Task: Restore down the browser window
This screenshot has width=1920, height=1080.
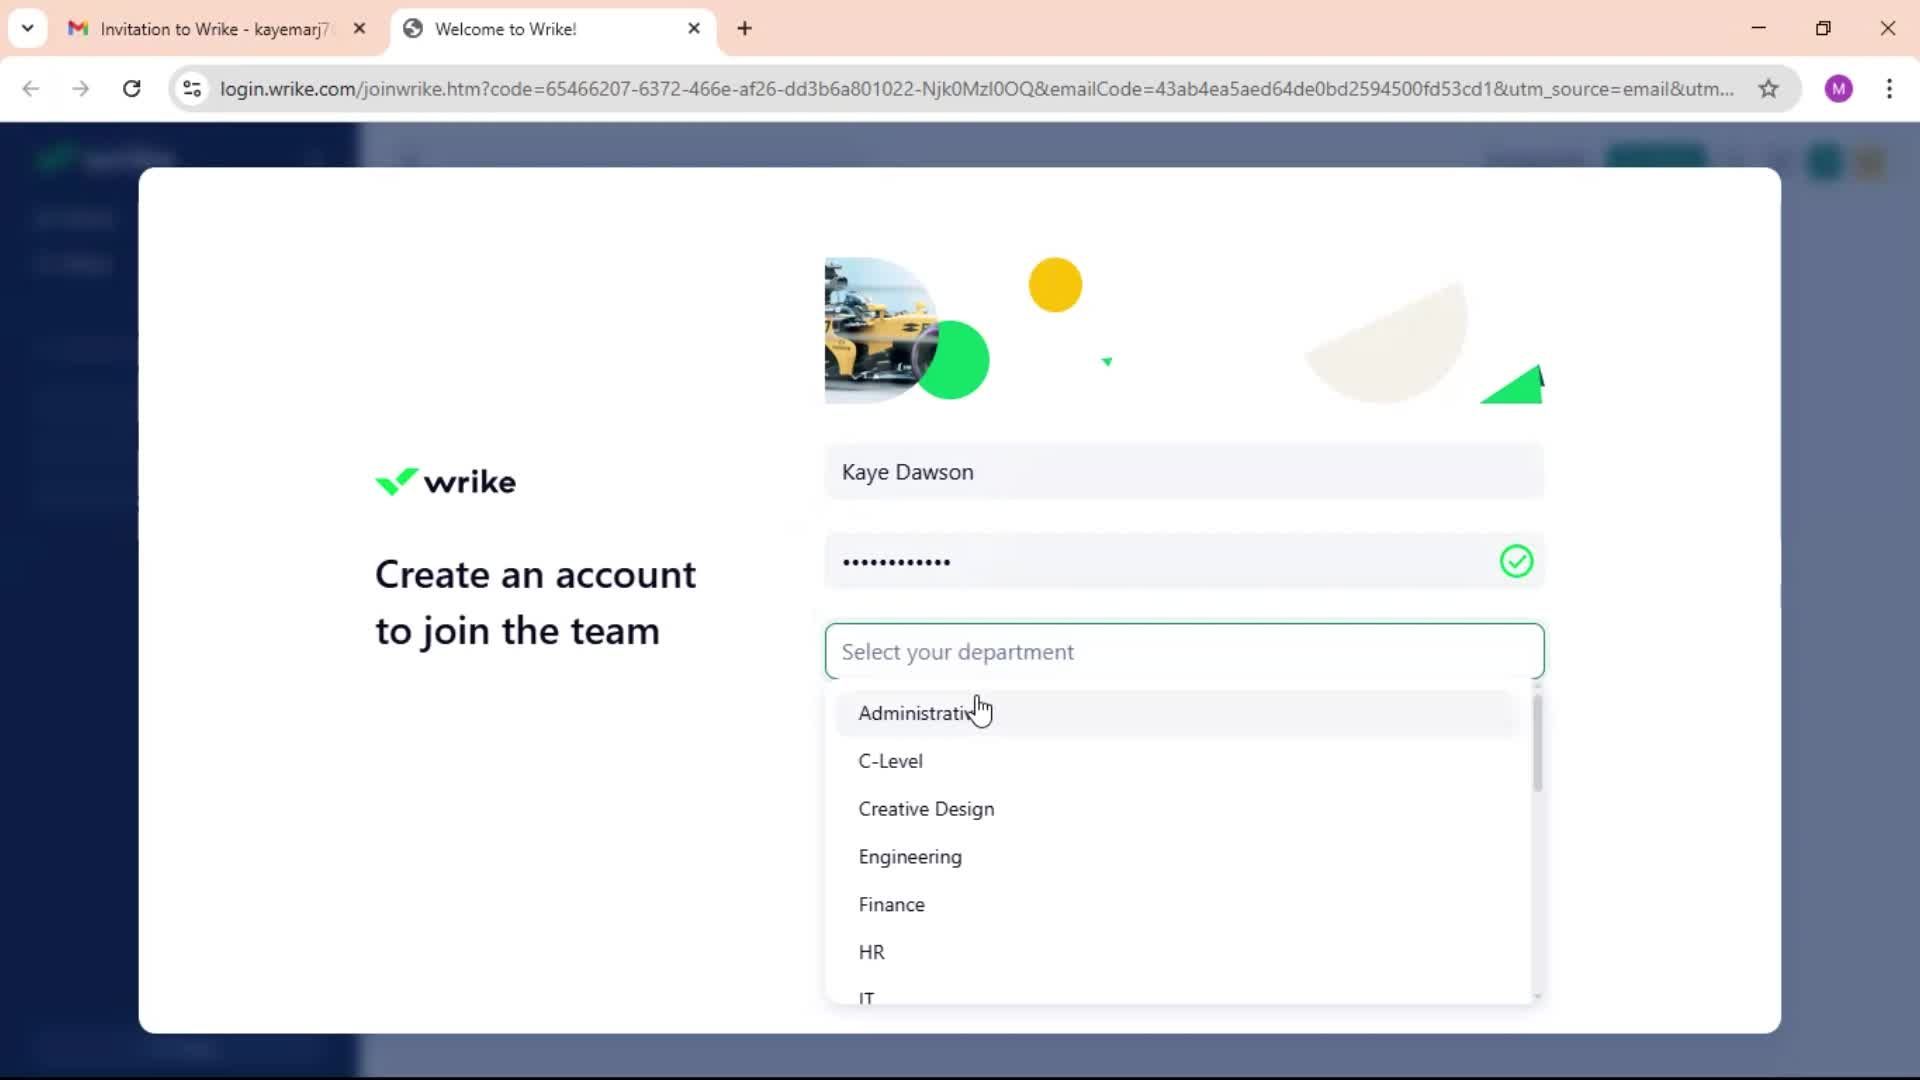Action: (1823, 28)
